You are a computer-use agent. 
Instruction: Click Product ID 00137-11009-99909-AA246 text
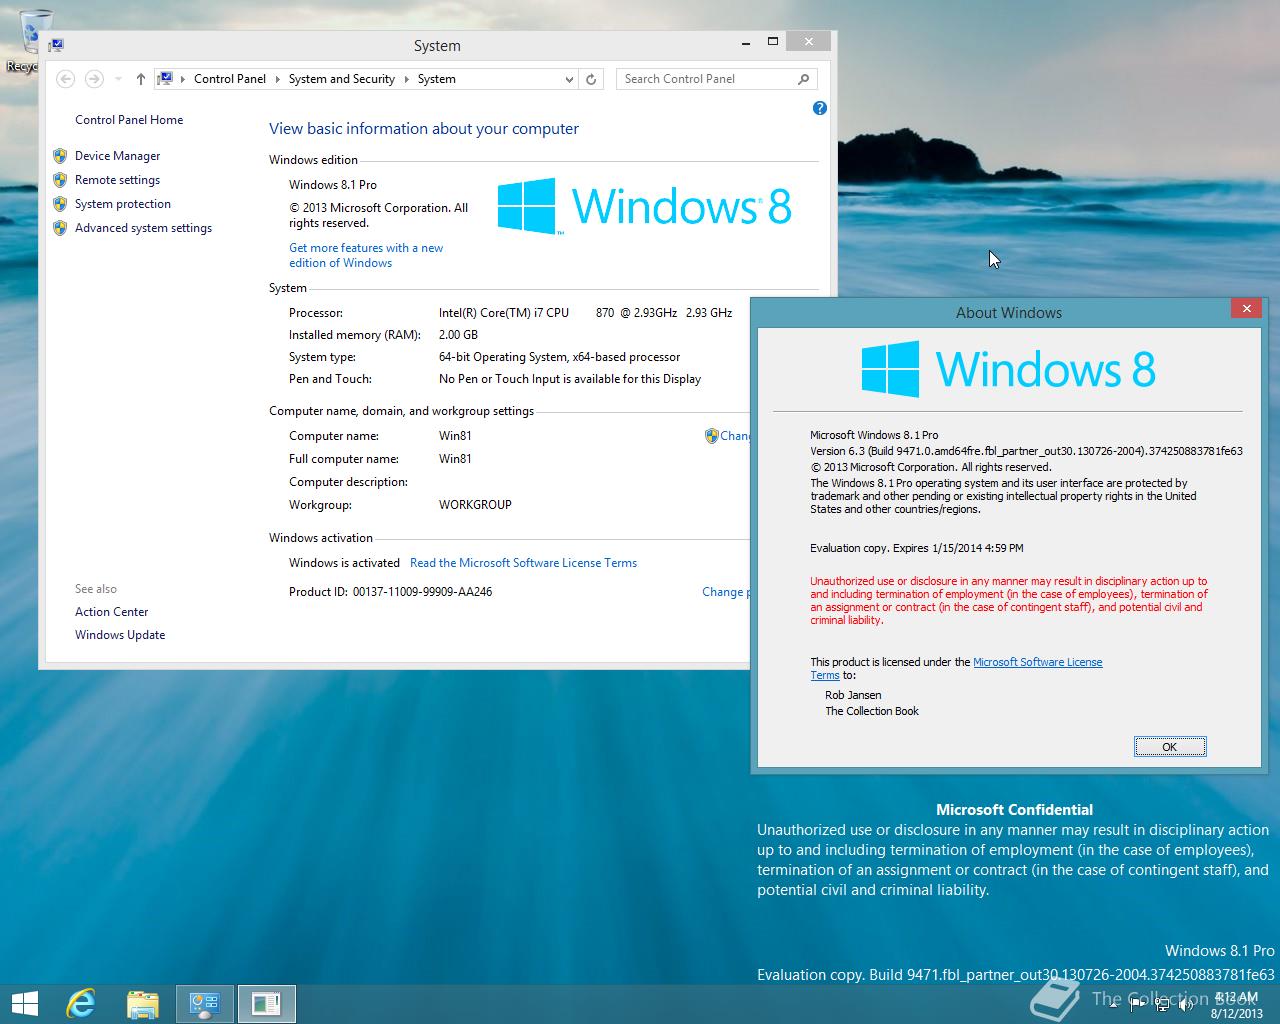click(x=390, y=592)
